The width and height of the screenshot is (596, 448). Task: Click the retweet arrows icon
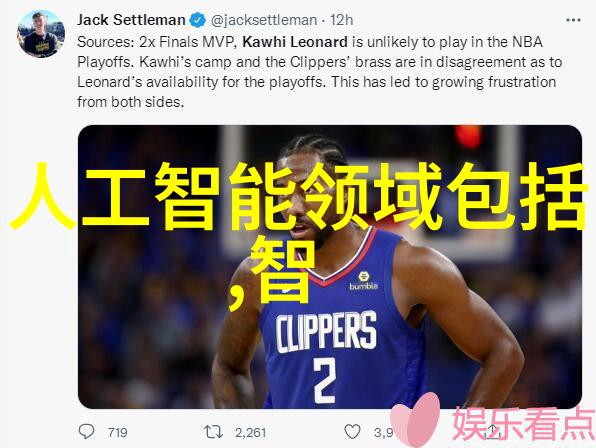pyautogui.click(x=213, y=432)
